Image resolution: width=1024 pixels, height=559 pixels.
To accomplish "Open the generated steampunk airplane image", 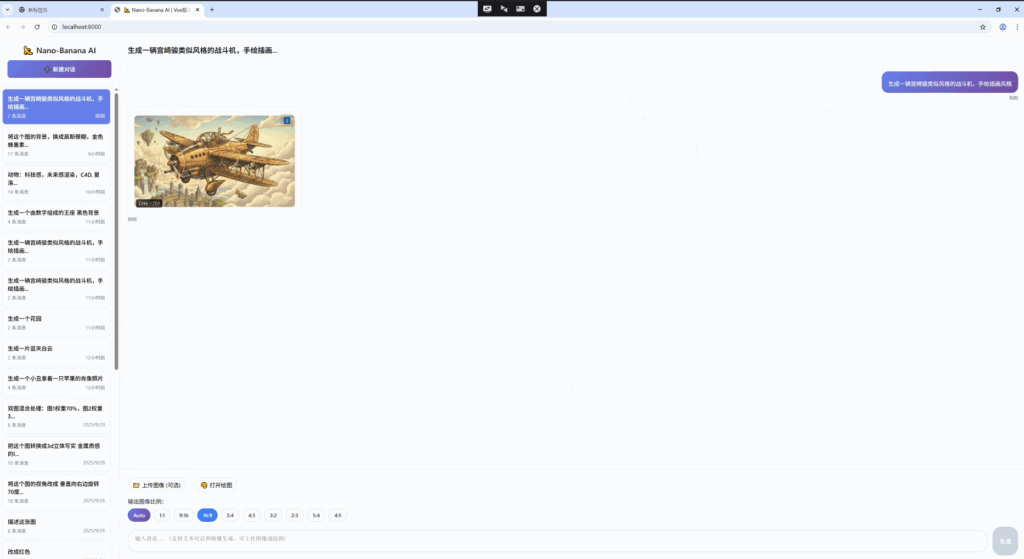I will pyautogui.click(x=214, y=160).
